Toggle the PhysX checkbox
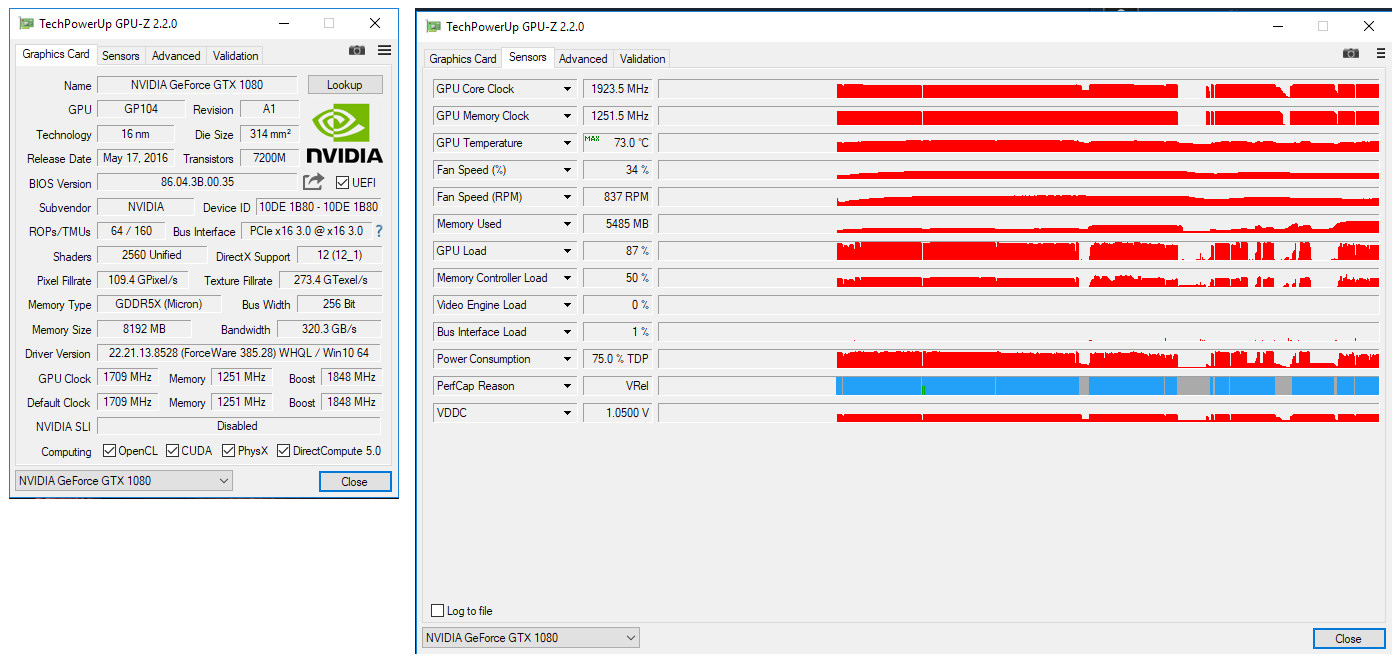The width and height of the screenshot is (1396, 663). [229, 451]
